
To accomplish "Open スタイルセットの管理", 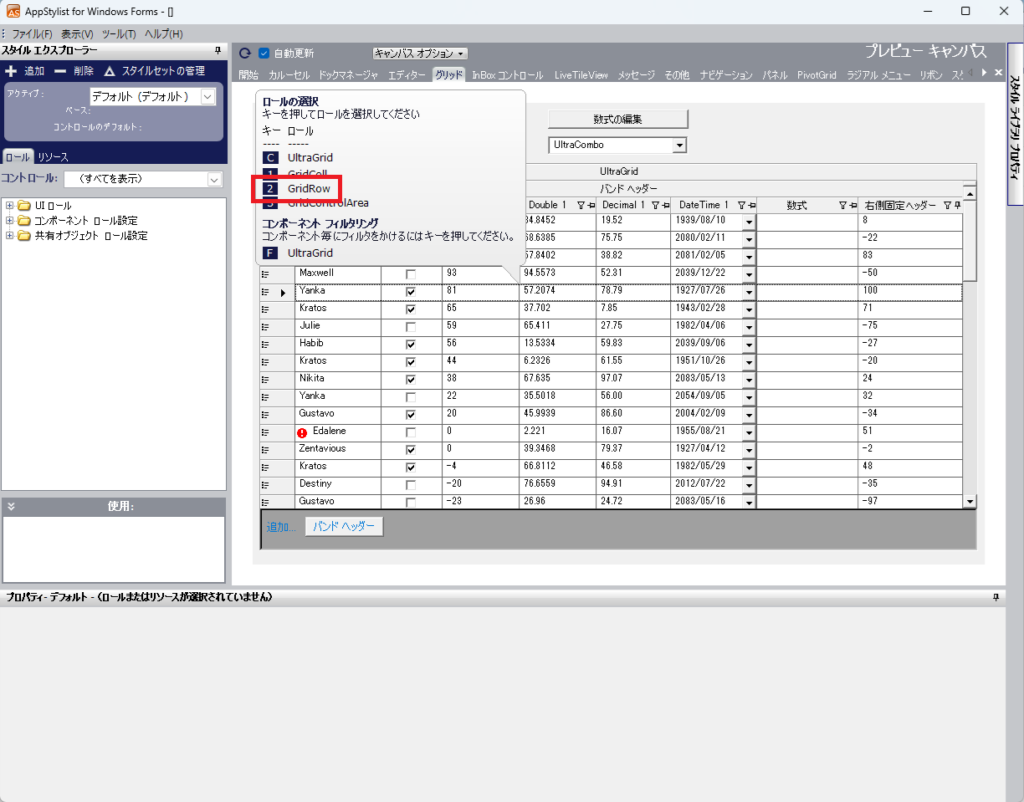I will (x=155, y=71).
